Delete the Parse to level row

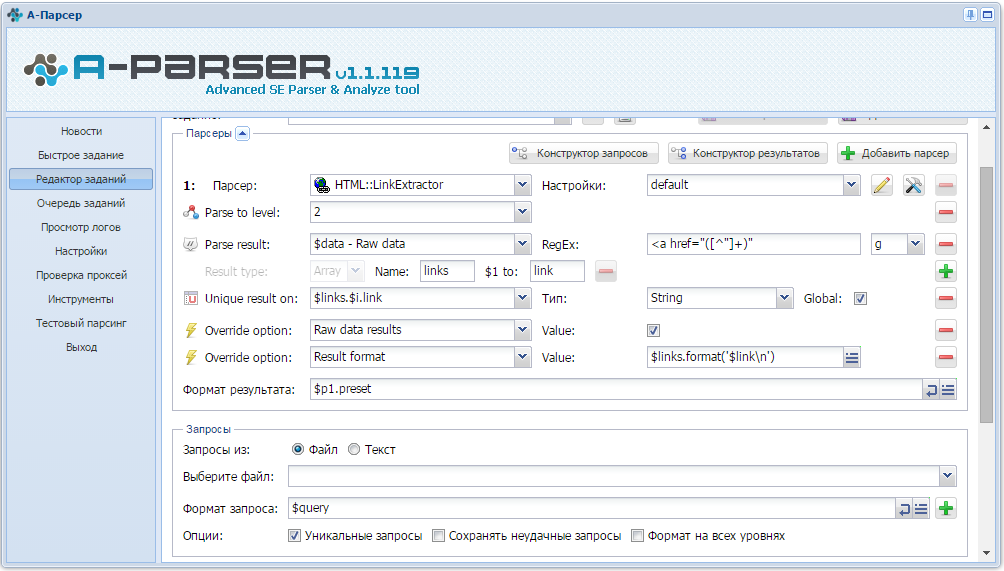(x=946, y=213)
